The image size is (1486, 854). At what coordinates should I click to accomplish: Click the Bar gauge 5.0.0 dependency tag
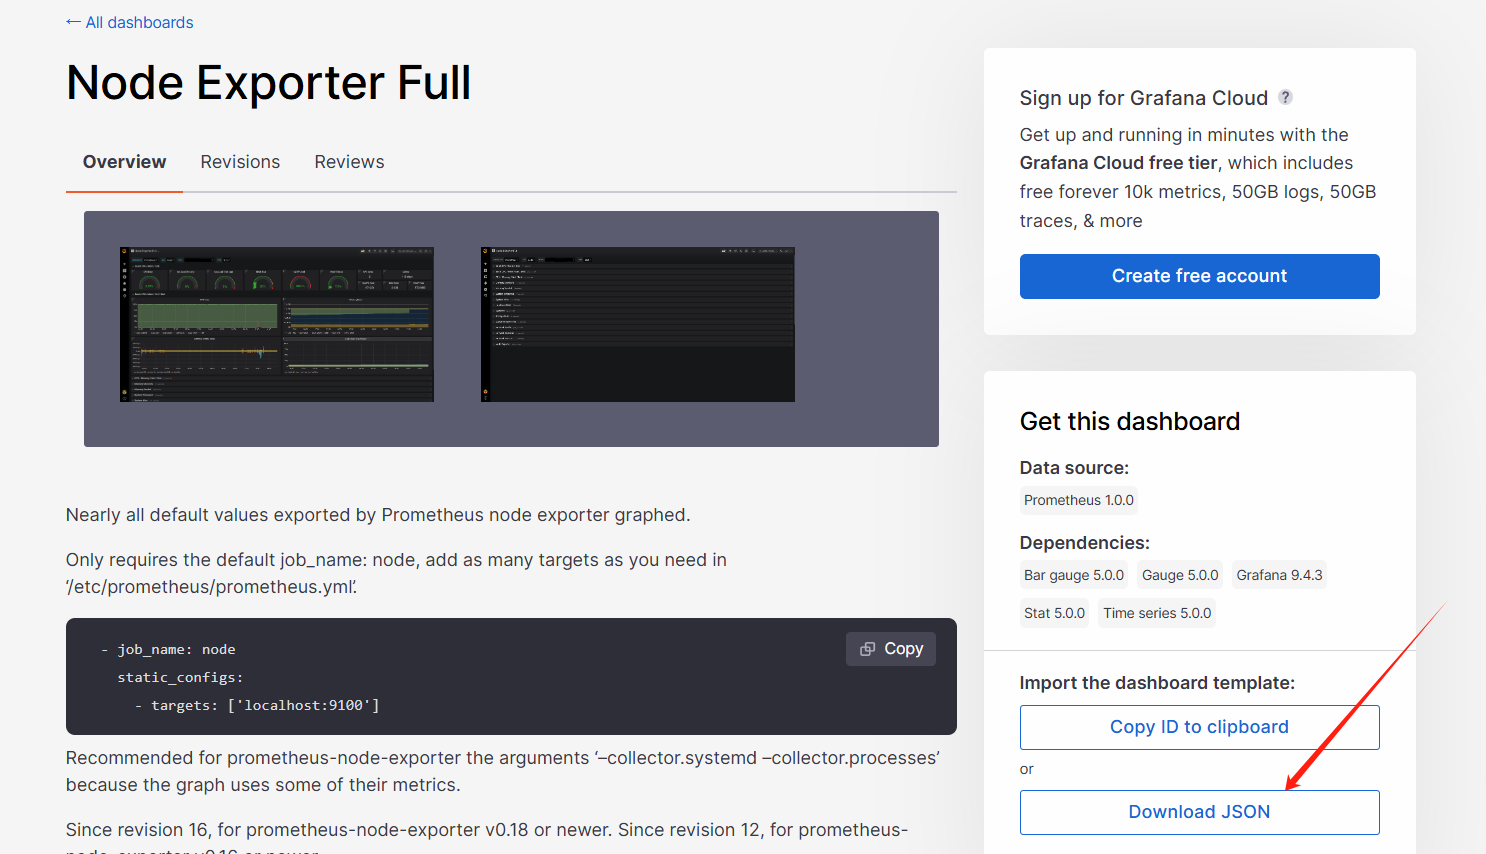pos(1074,575)
